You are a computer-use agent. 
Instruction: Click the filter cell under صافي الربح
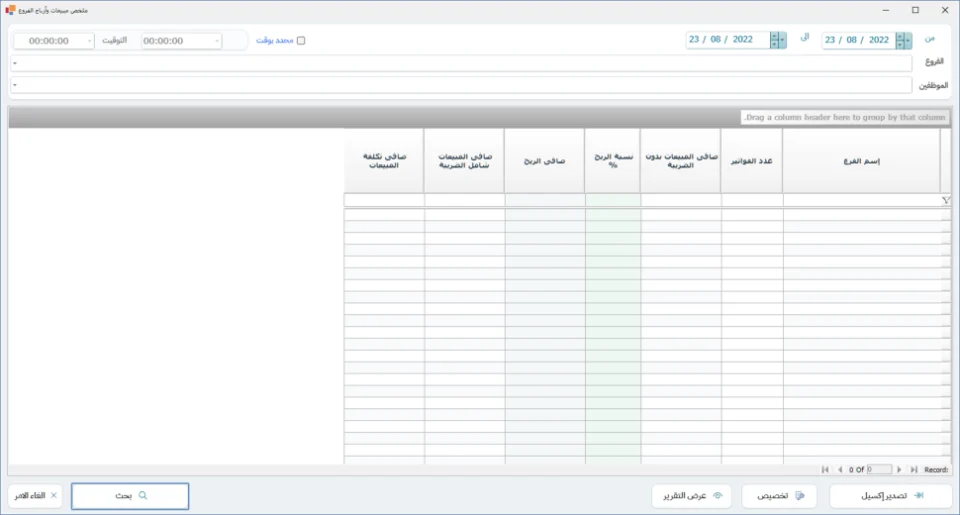(544, 200)
